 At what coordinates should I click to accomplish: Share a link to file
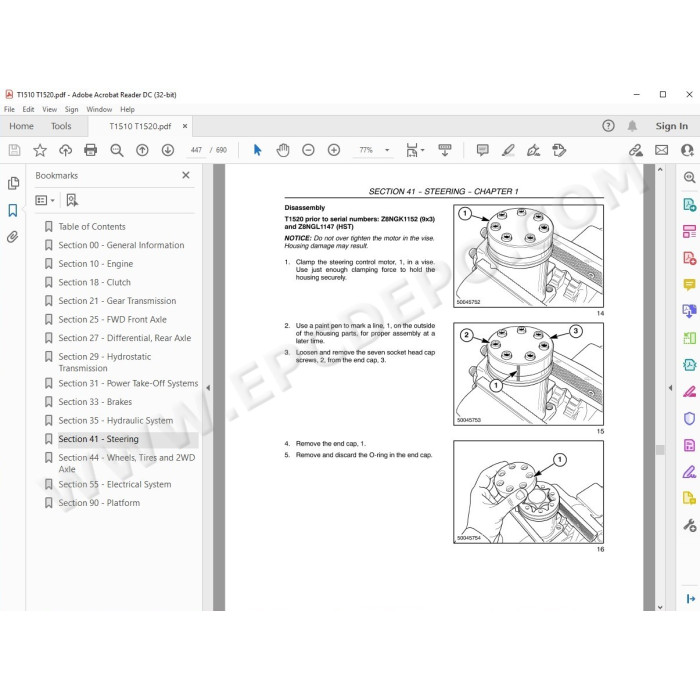pos(636,150)
